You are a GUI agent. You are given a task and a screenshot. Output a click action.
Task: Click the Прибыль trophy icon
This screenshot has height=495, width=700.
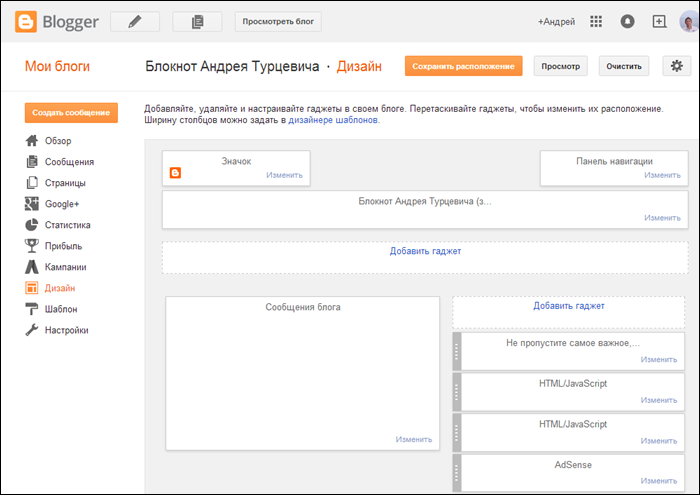[x=32, y=245]
